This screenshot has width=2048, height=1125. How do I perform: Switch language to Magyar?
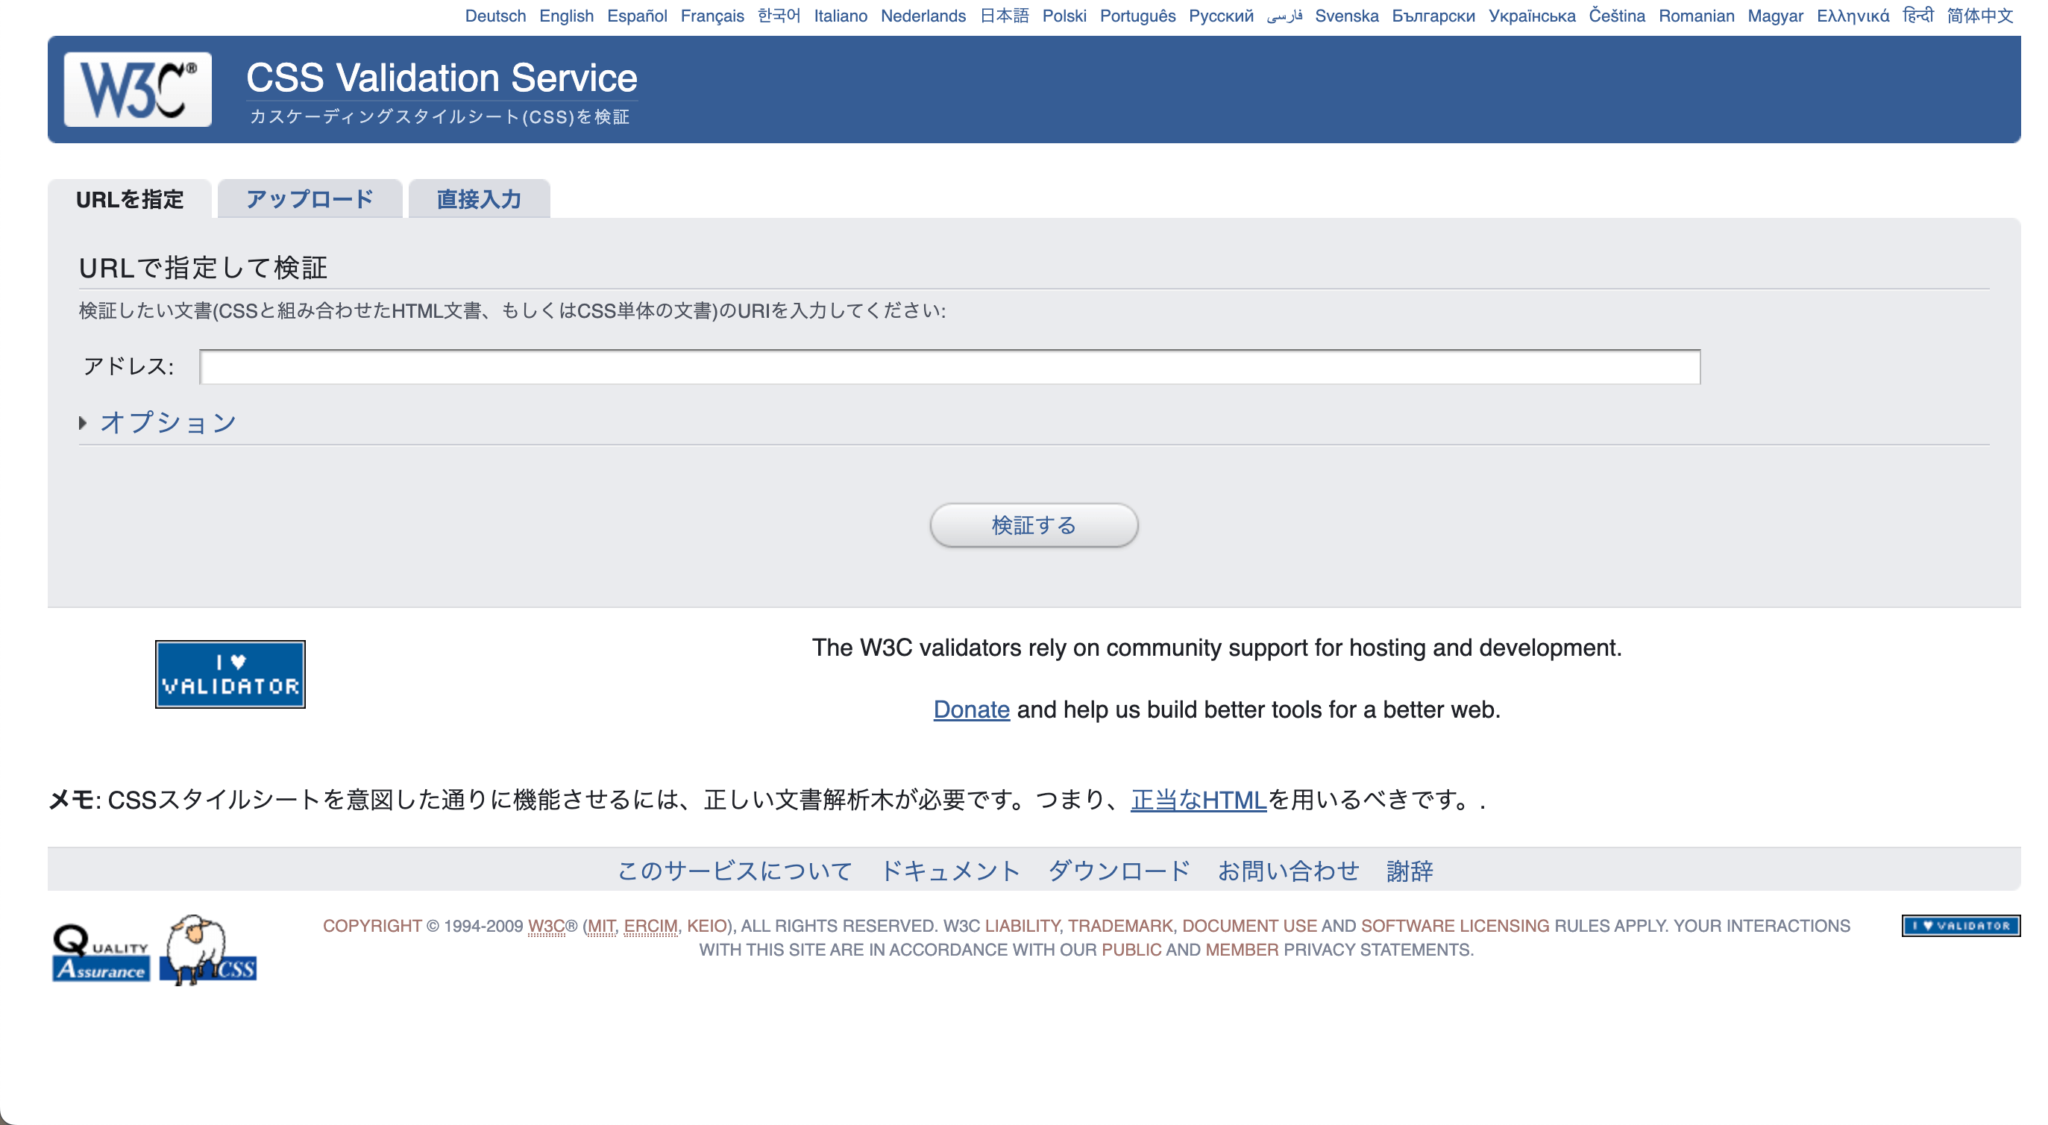point(1775,16)
